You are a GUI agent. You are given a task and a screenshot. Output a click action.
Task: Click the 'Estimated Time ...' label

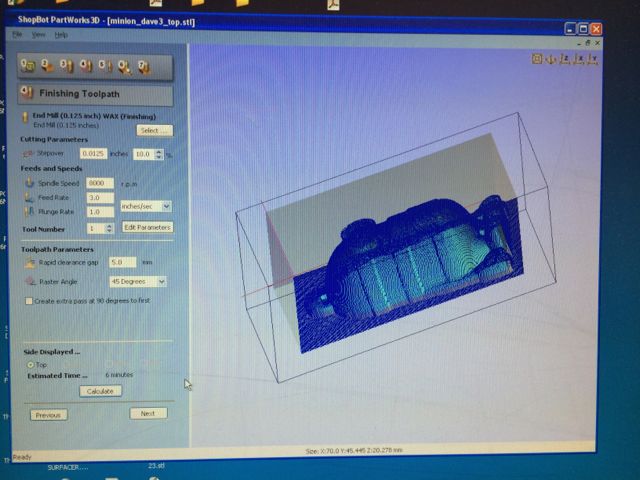57,376
